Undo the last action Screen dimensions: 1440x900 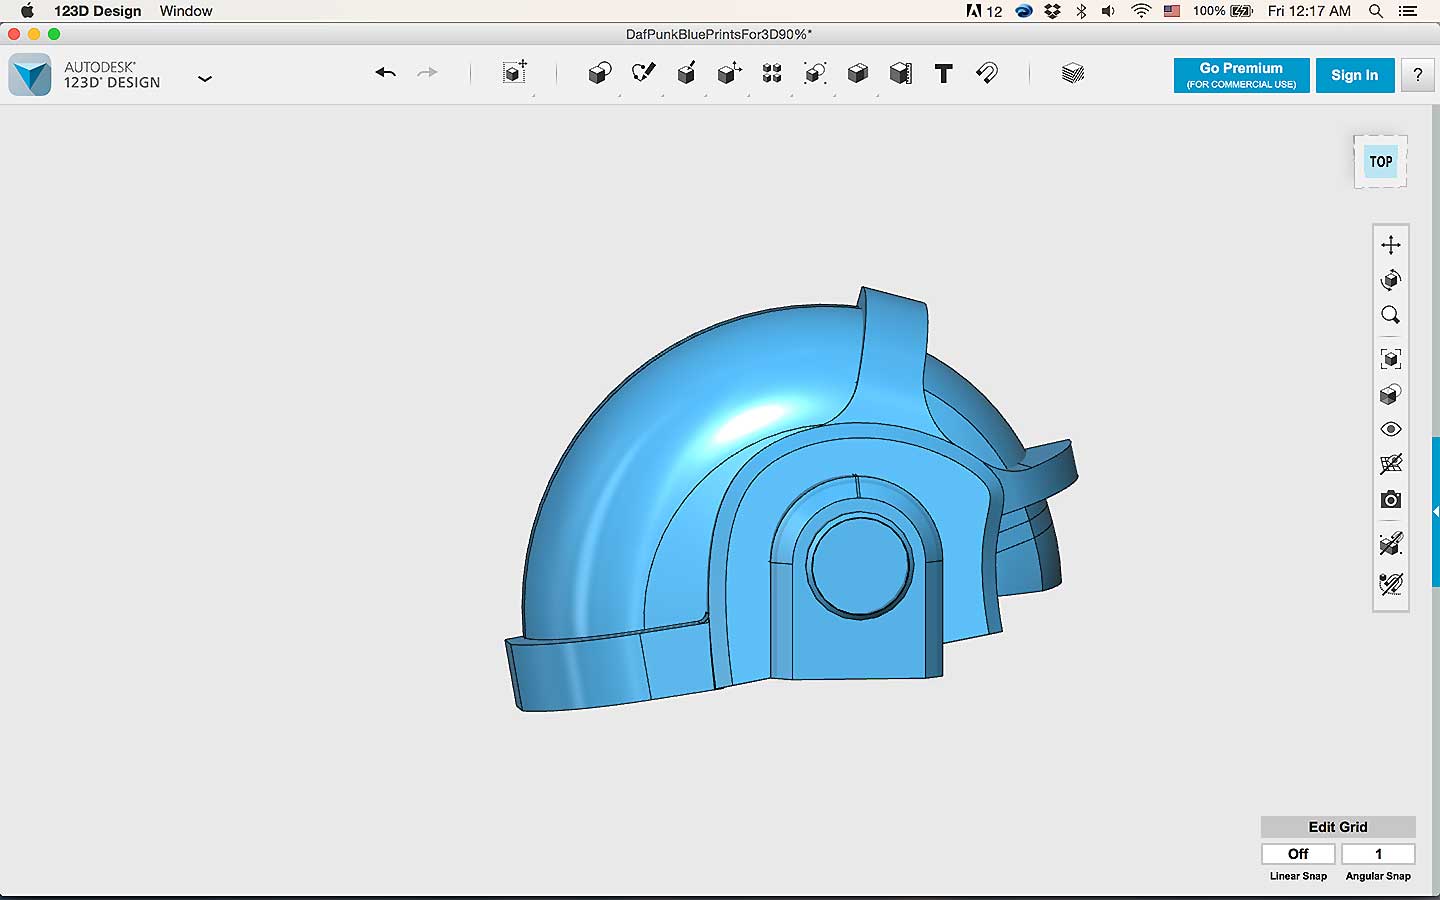[386, 73]
